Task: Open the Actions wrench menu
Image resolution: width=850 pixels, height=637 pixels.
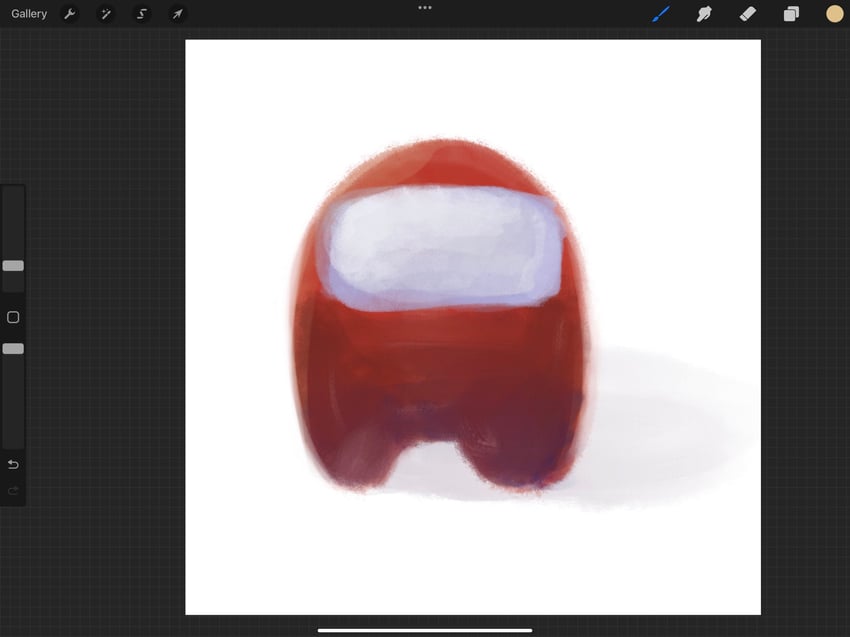Action: tap(69, 14)
